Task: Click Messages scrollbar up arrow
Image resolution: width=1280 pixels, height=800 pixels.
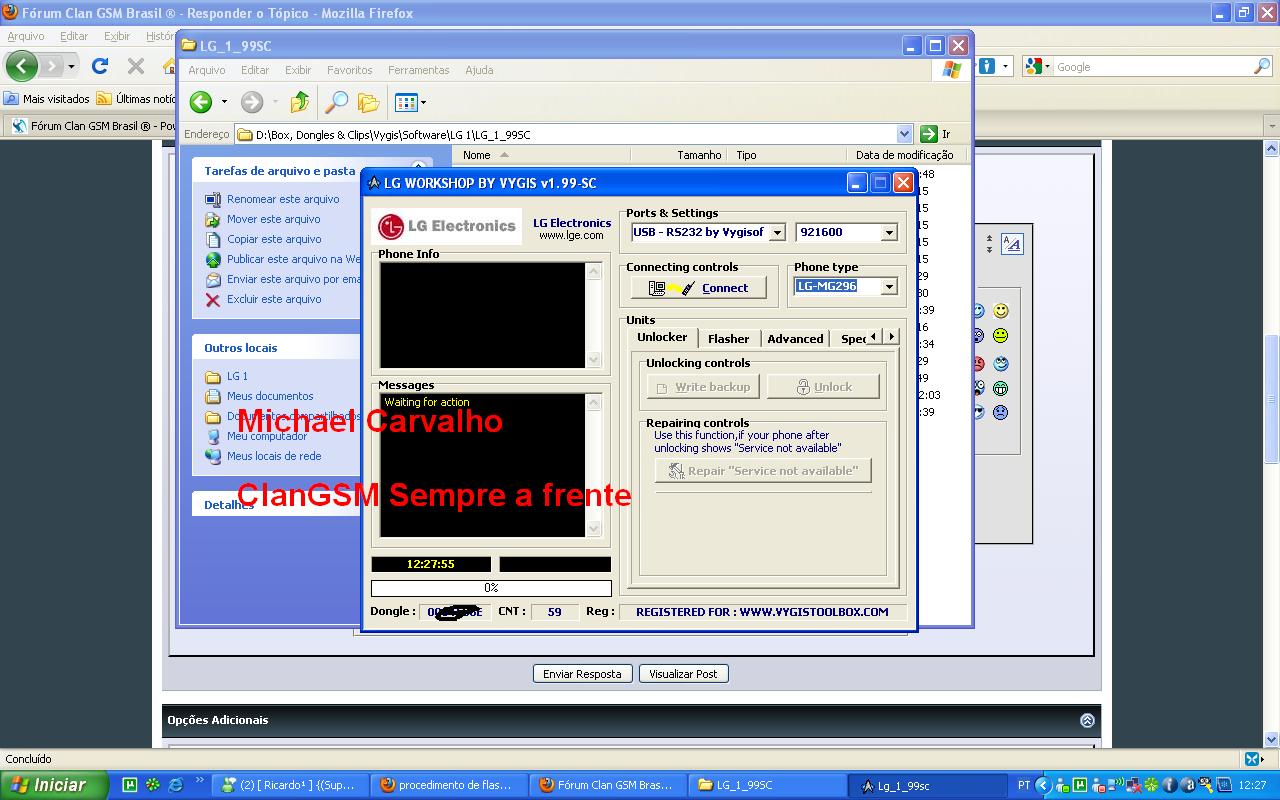Action: coord(594,402)
